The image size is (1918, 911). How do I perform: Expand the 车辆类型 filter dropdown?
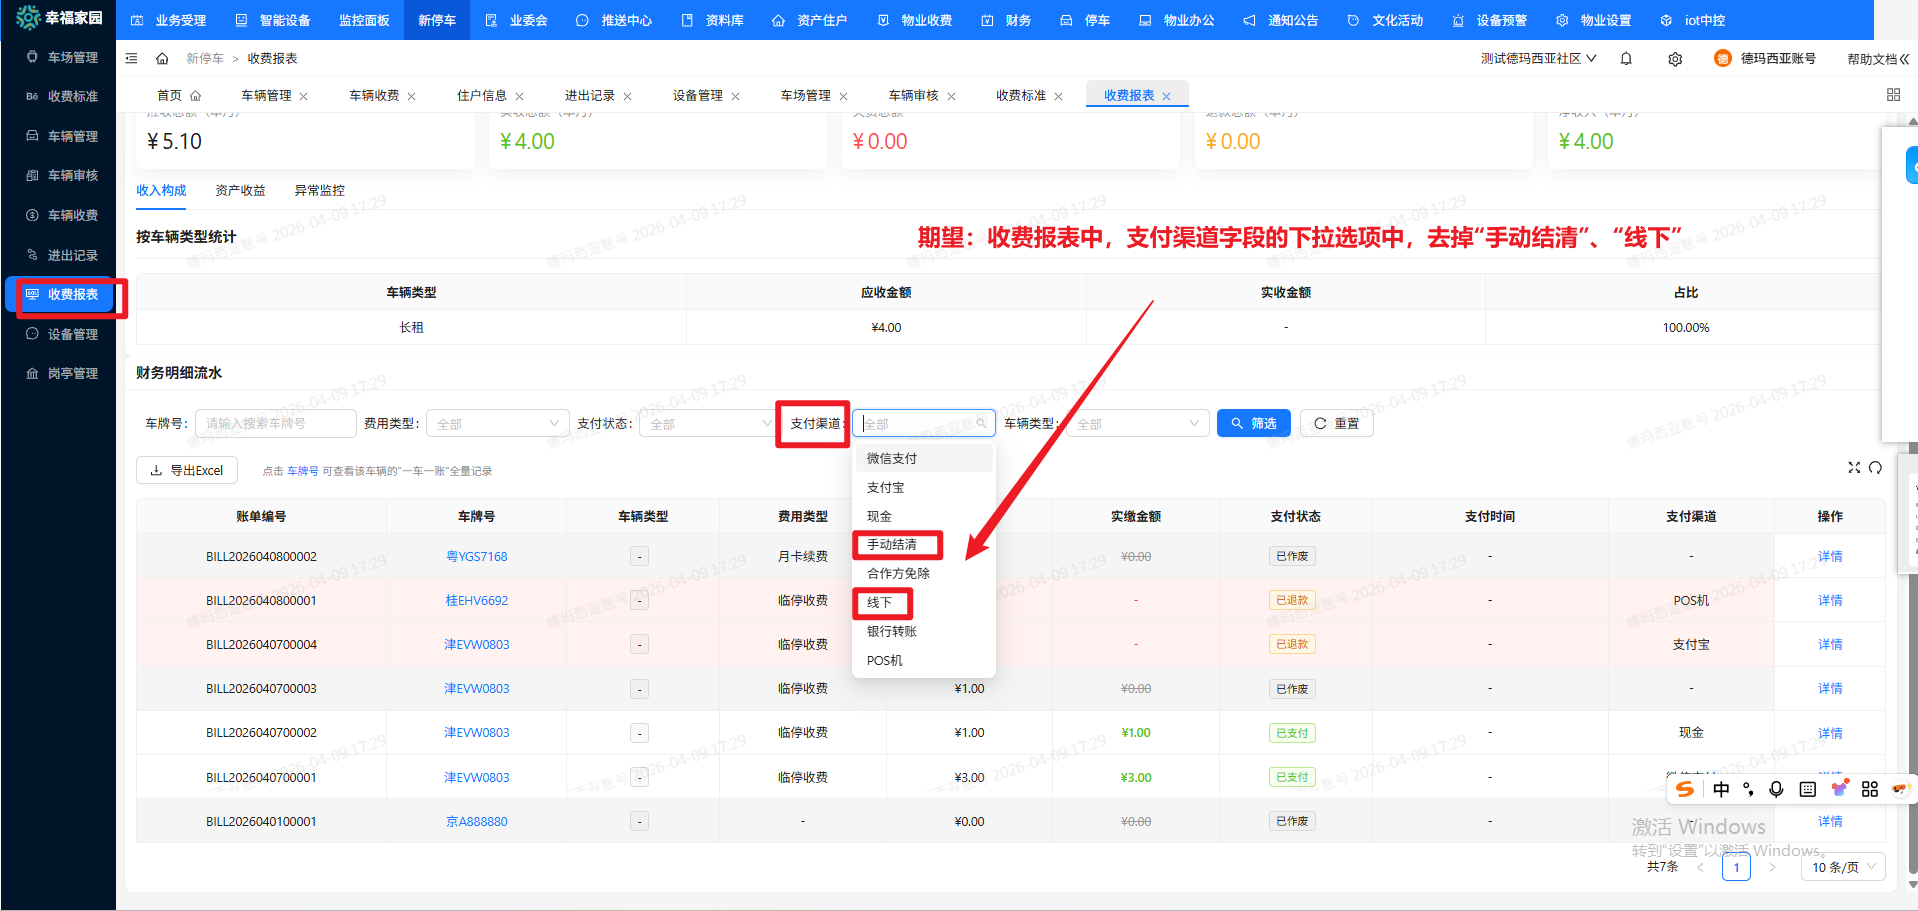(x=1138, y=424)
